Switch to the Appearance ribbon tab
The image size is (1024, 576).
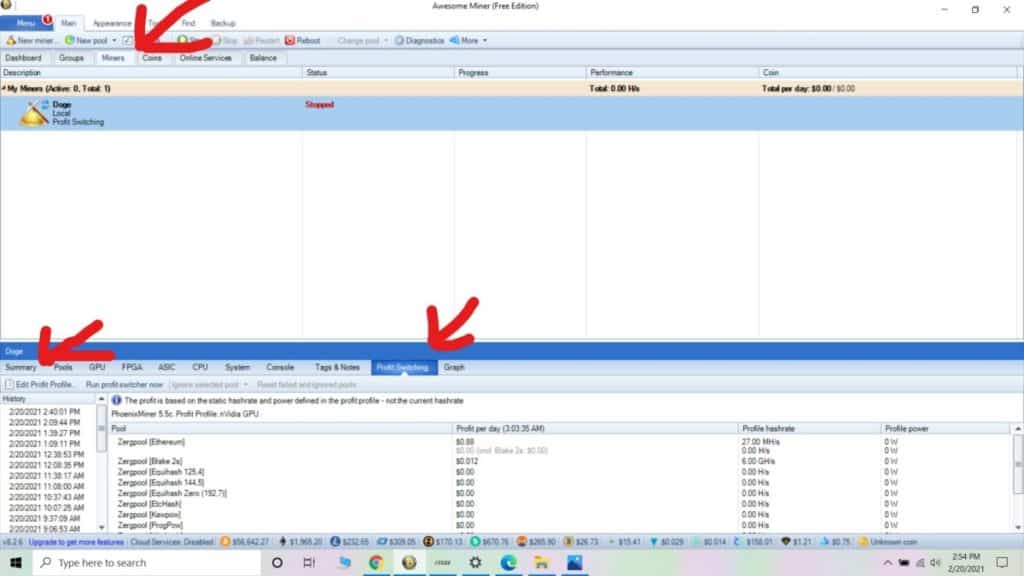[x=112, y=23]
